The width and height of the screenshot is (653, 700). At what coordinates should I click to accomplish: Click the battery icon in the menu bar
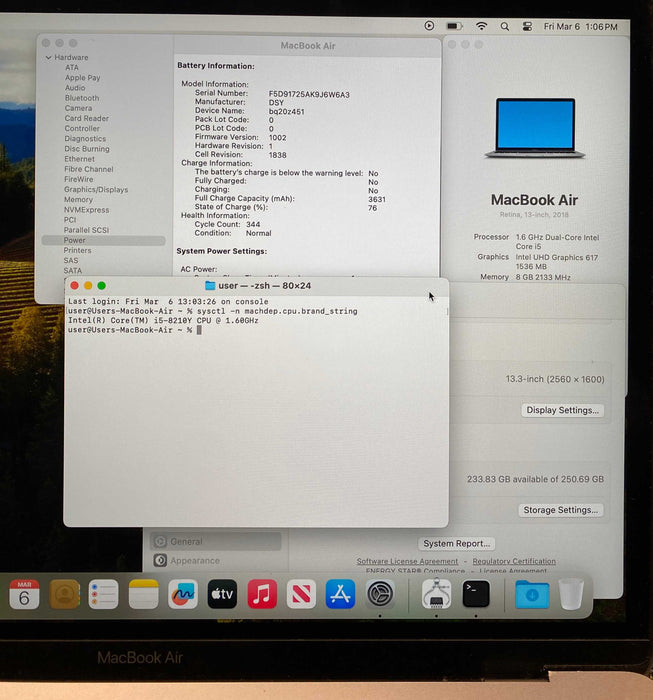click(454, 26)
